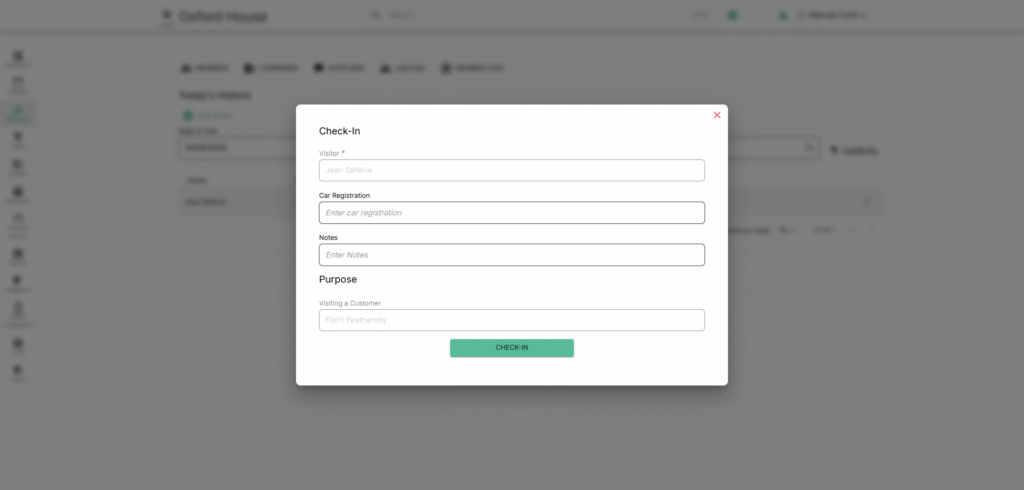Click the search magnifier in the top bar
Screen dimensions: 1024x490
coord(376,16)
